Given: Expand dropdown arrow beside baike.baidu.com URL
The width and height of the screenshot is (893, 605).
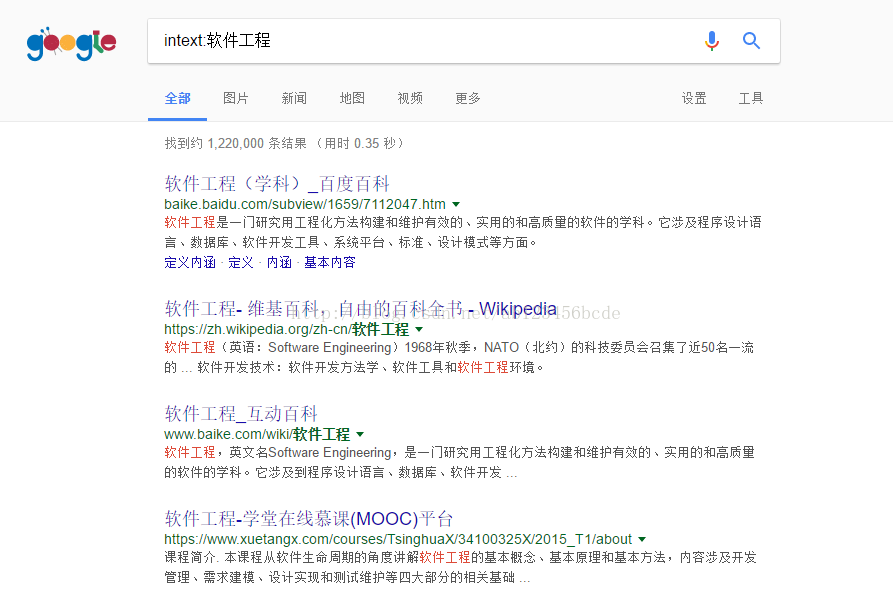Looking at the screenshot, I should (x=456, y=205).
